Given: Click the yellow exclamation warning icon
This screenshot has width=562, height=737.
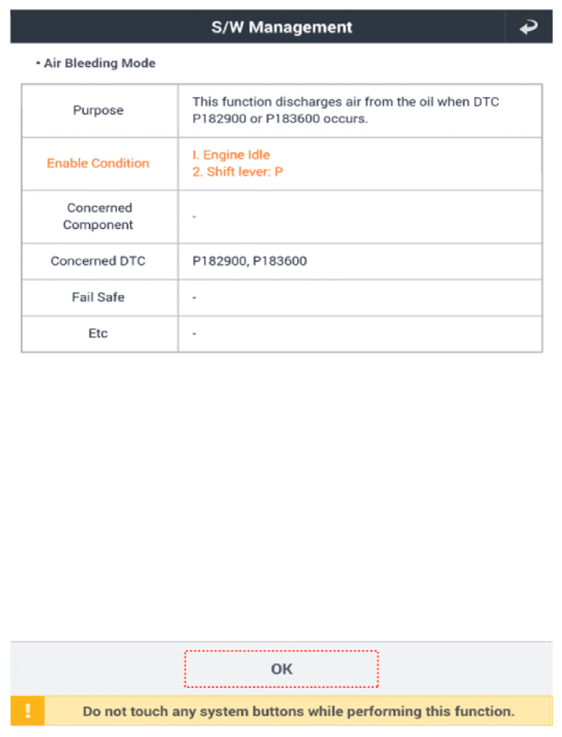Looking at the screenshot, I should [28, 711].
